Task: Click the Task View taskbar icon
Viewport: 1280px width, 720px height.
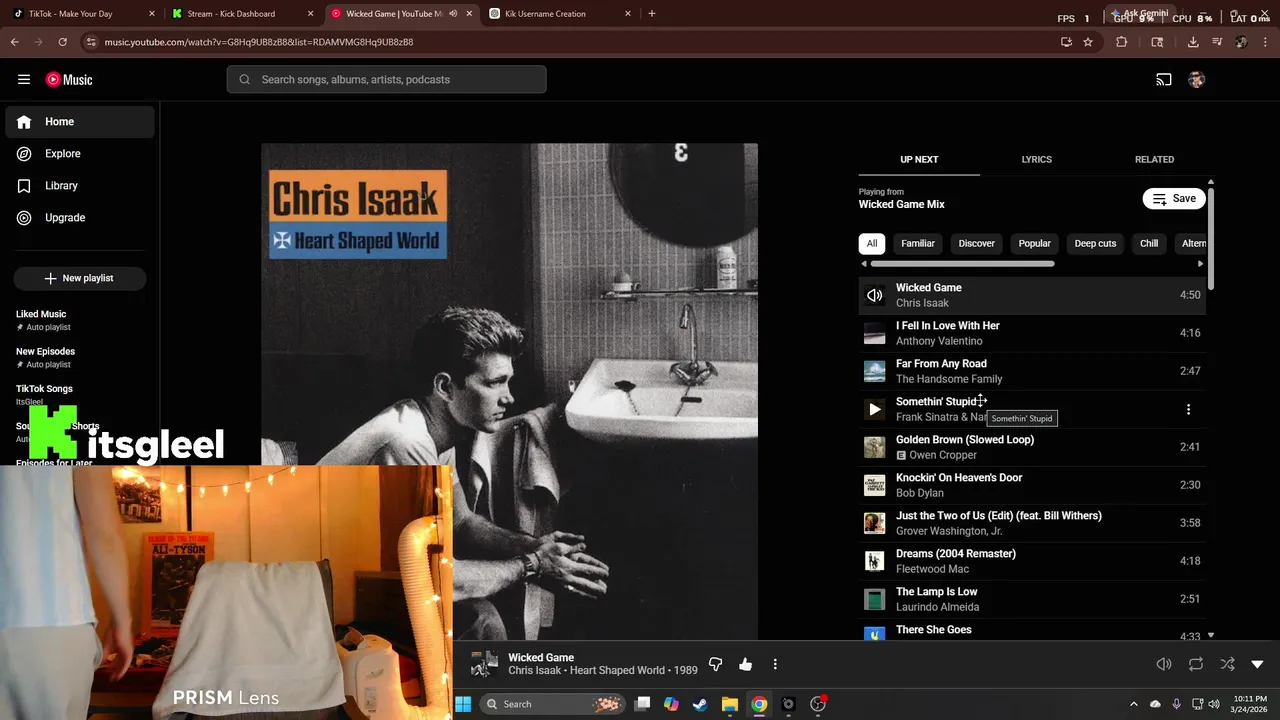Action: pos(643,704)
